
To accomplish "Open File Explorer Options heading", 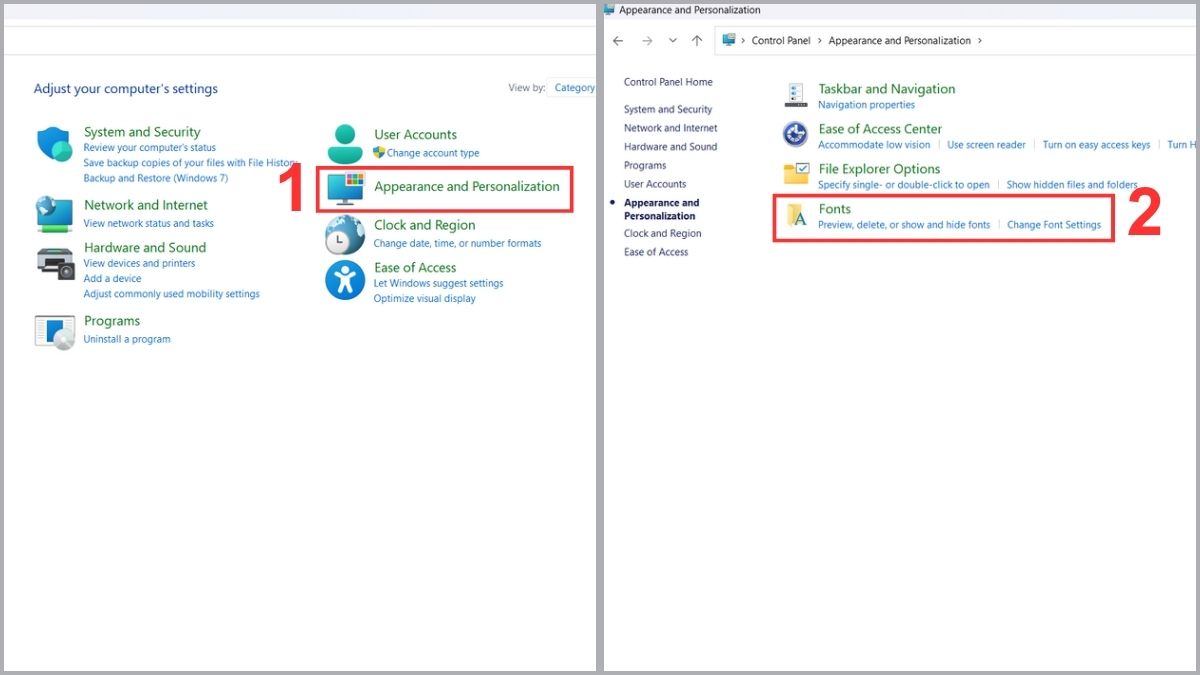I will 879,169.
